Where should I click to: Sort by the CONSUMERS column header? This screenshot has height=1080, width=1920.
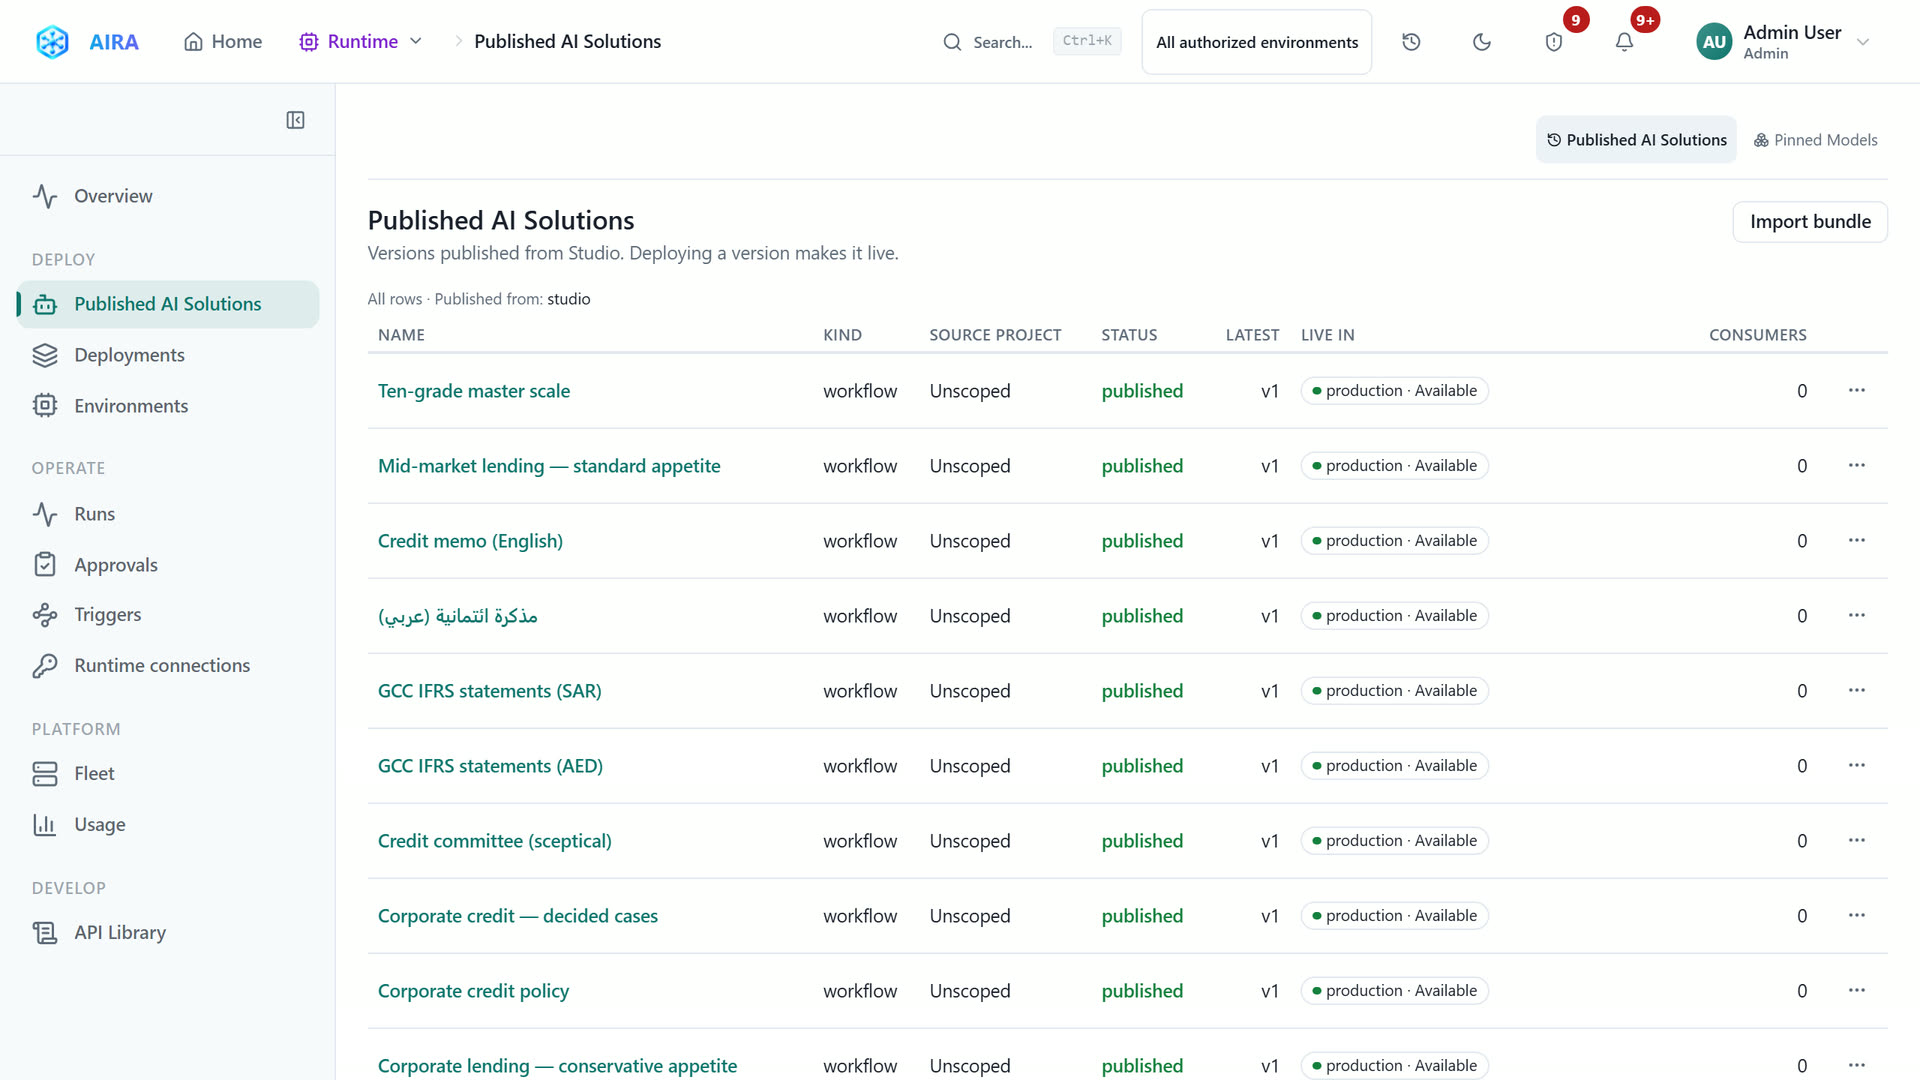click(x=1757, y=335)
